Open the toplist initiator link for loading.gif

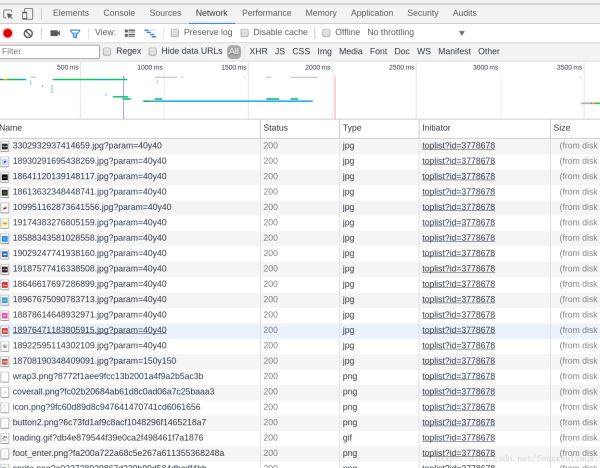pyautogui.click(x=458, y=438)
